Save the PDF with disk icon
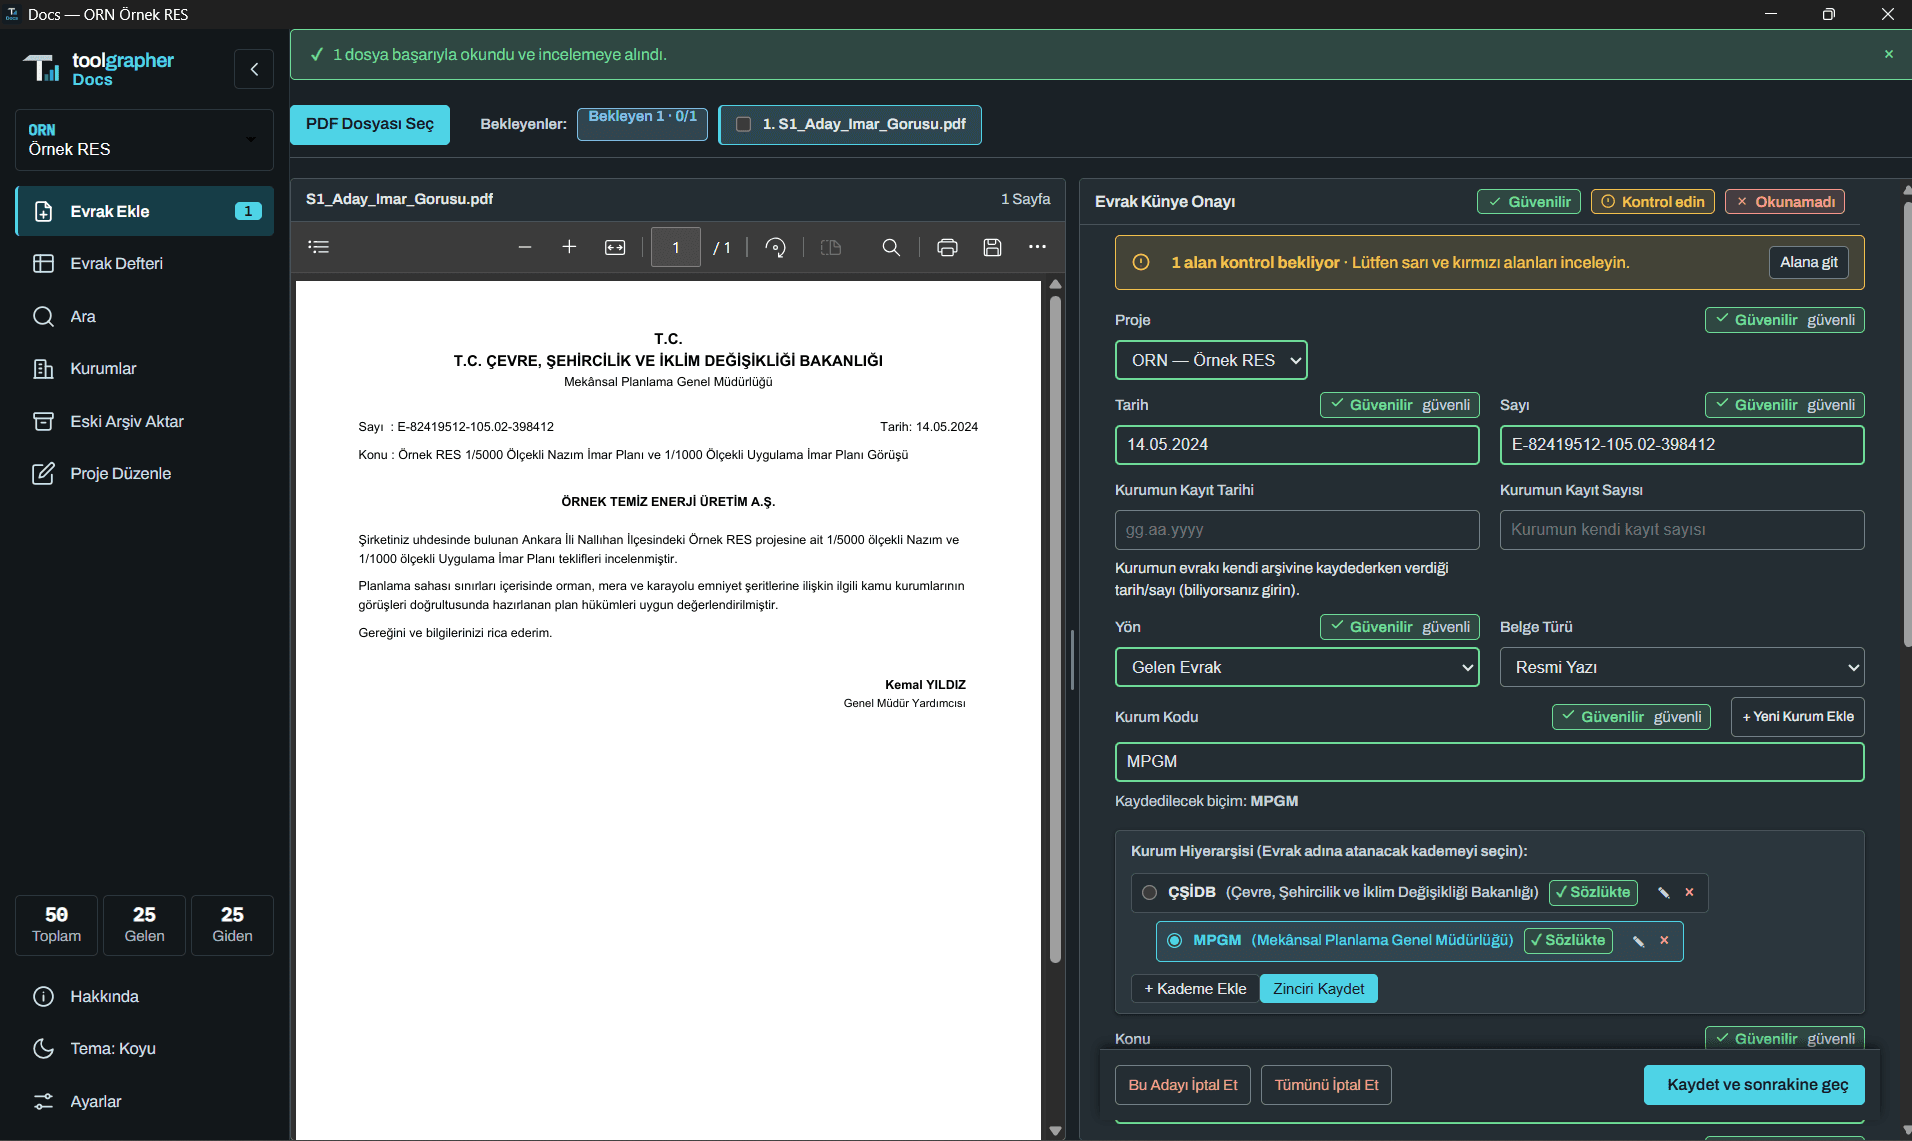 coord(992,247)
